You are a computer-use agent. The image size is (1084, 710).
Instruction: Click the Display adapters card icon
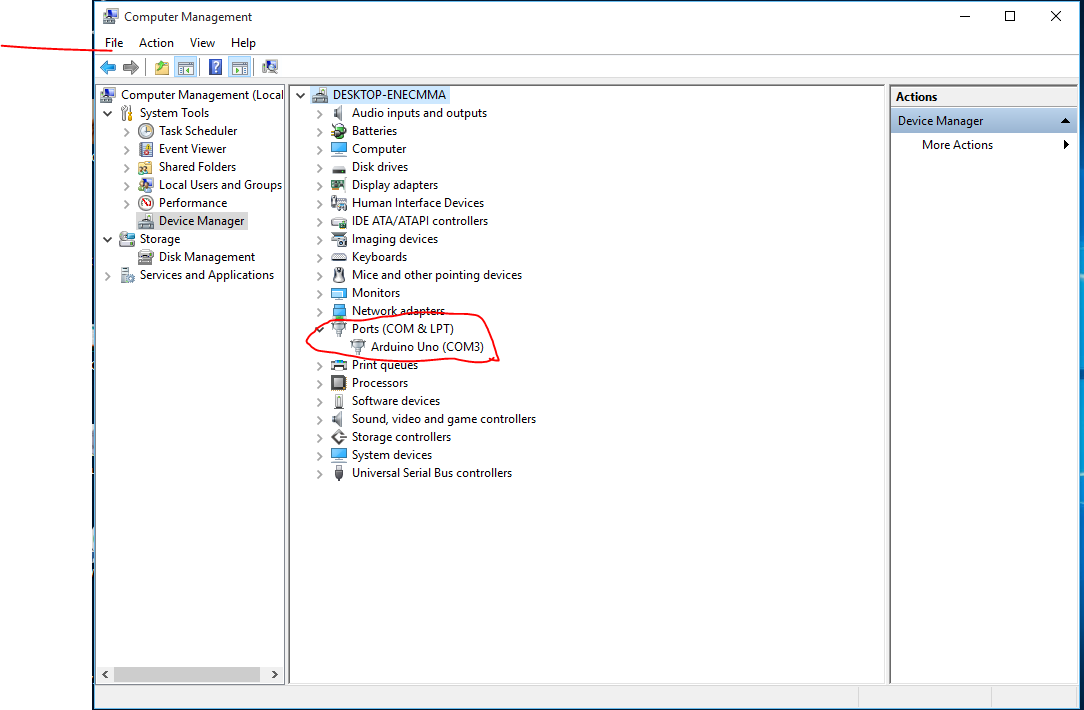[x=339, y=185]
